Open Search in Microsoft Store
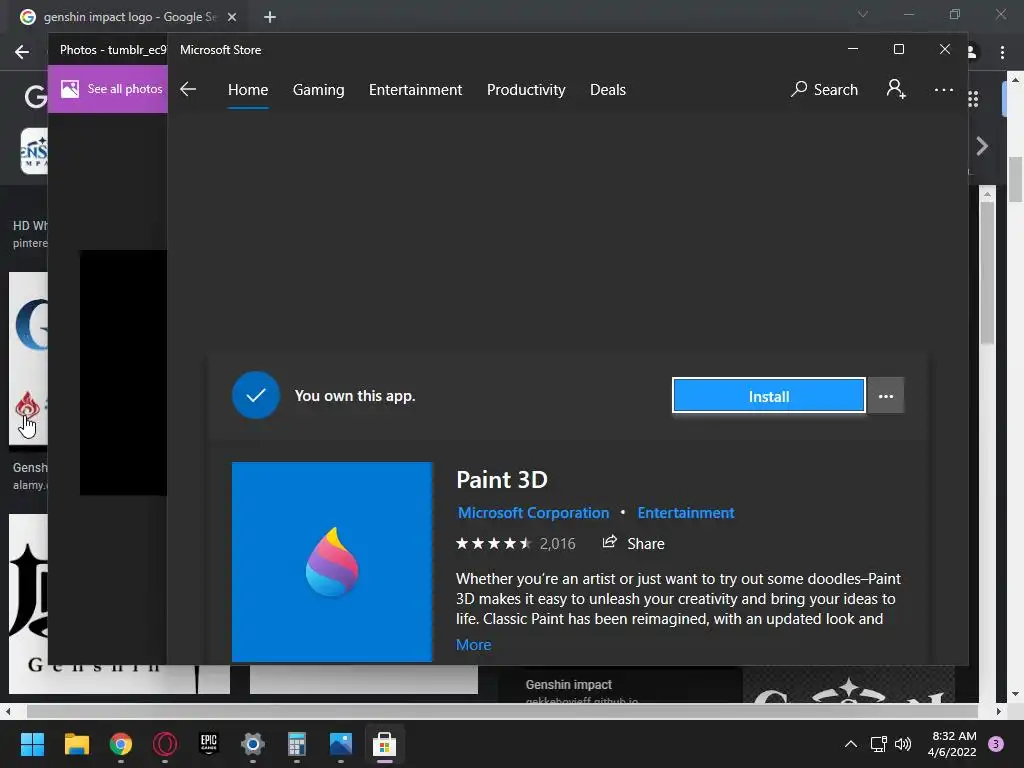This screenshot has height=768, width=1024. 824,89
